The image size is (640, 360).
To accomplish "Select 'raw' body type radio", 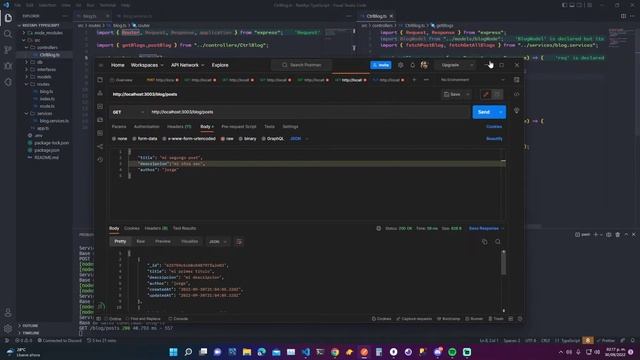I will pyautogui.click(x=222, y=139).
